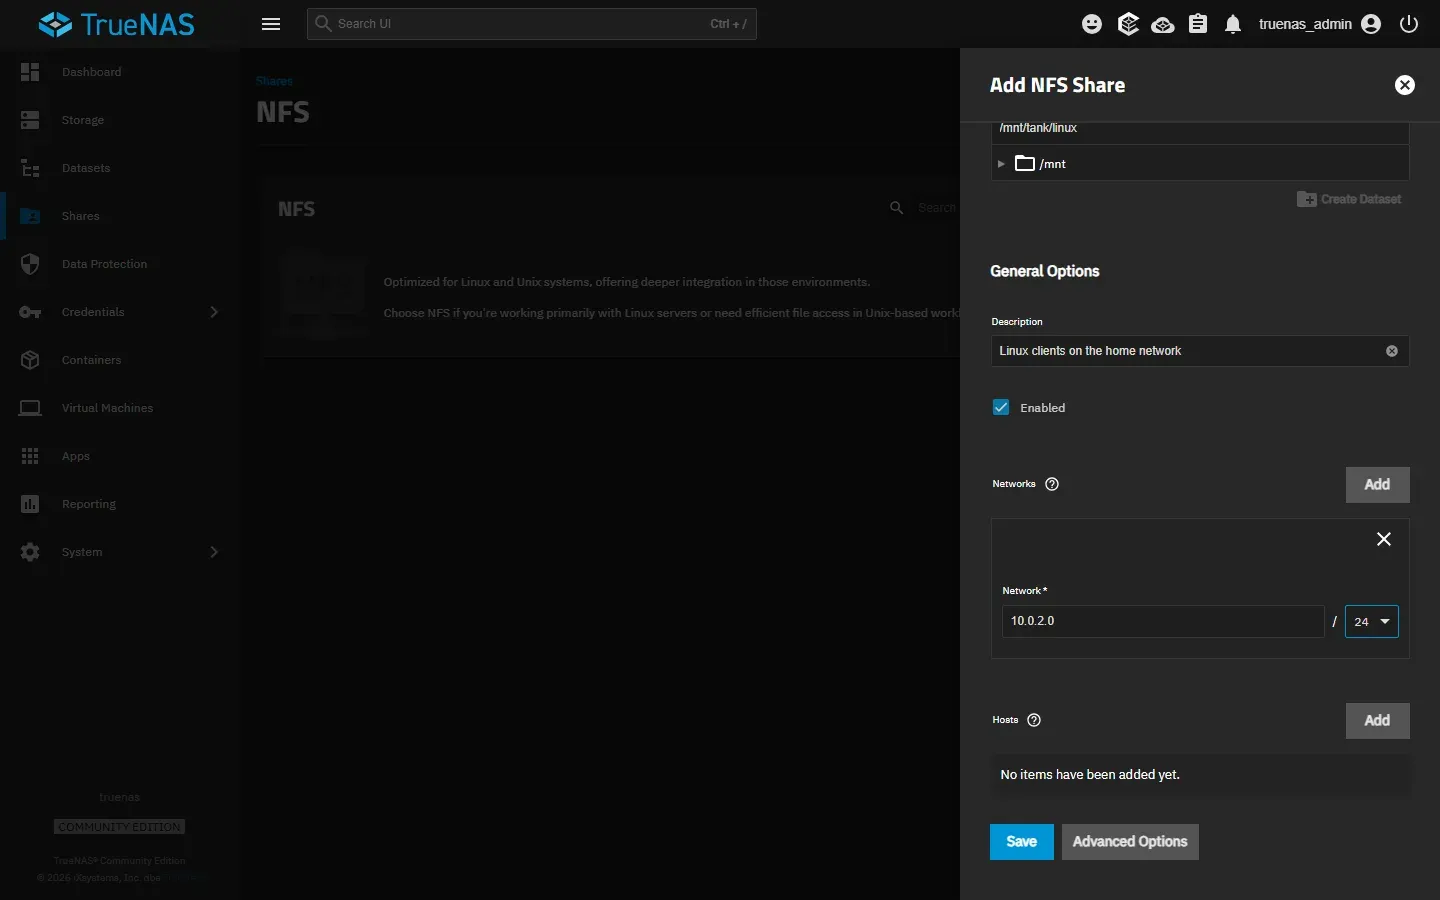Viewport: 1440px width, 900px height.
Task: Show Advanced Options
Action: [x=1130, y=842]
